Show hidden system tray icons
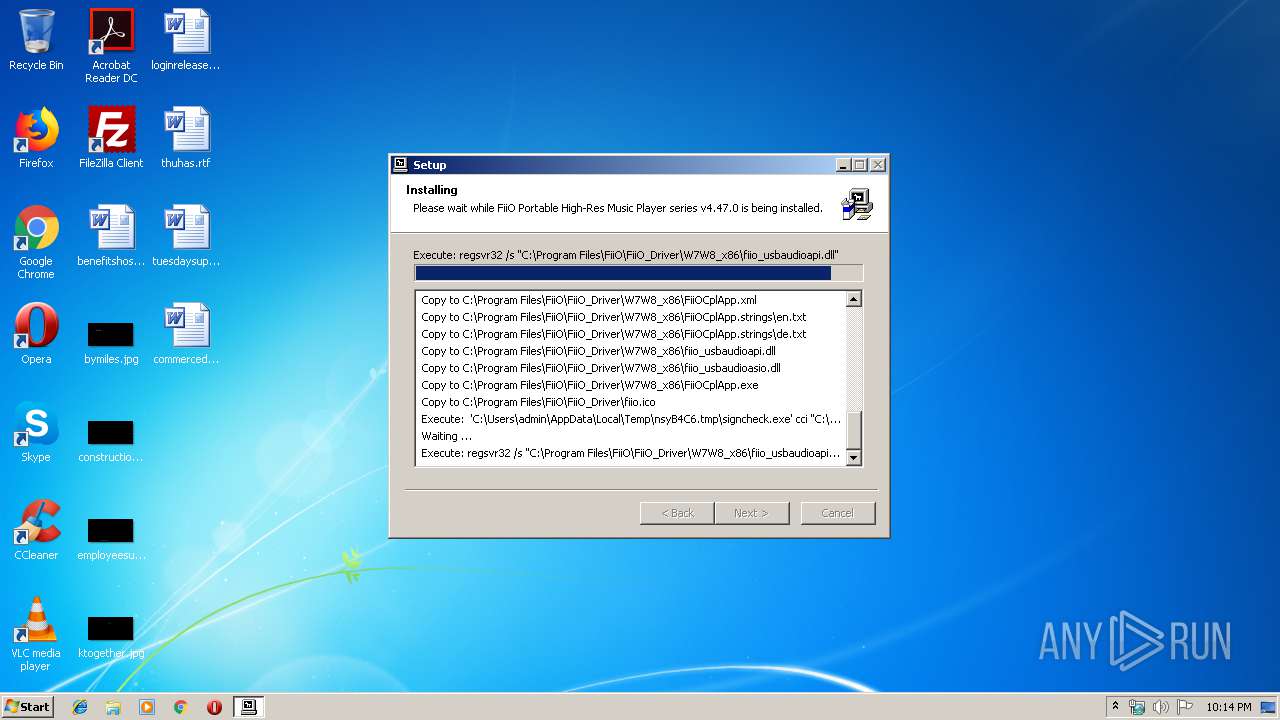This screenshot has width=1280, height=720. pos(1115,707)
